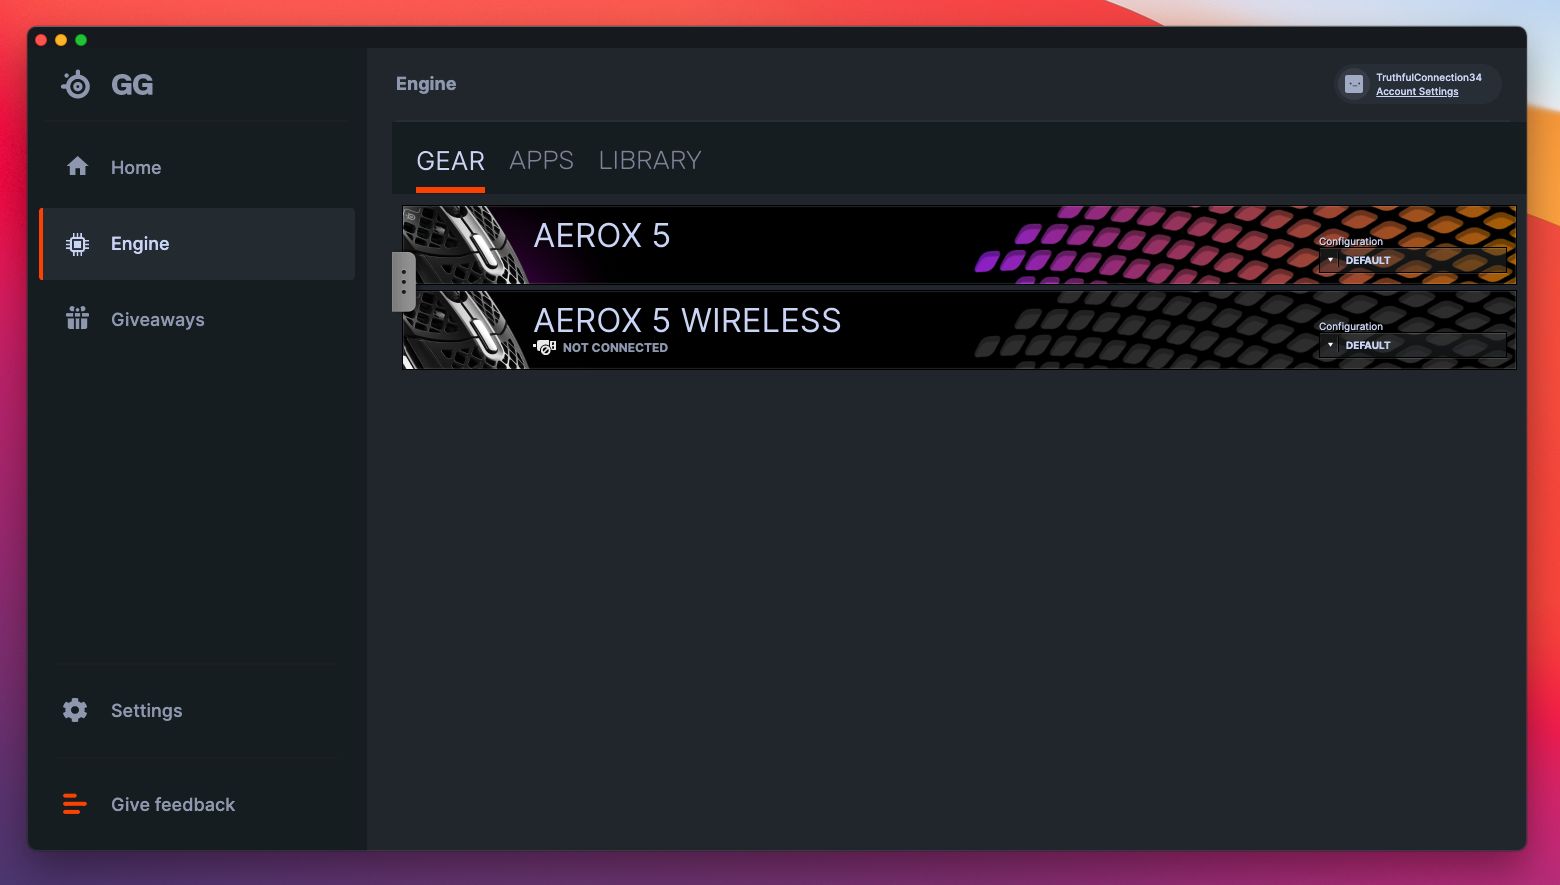Open the Home page

pyautogui.click(x=197, y=167)
